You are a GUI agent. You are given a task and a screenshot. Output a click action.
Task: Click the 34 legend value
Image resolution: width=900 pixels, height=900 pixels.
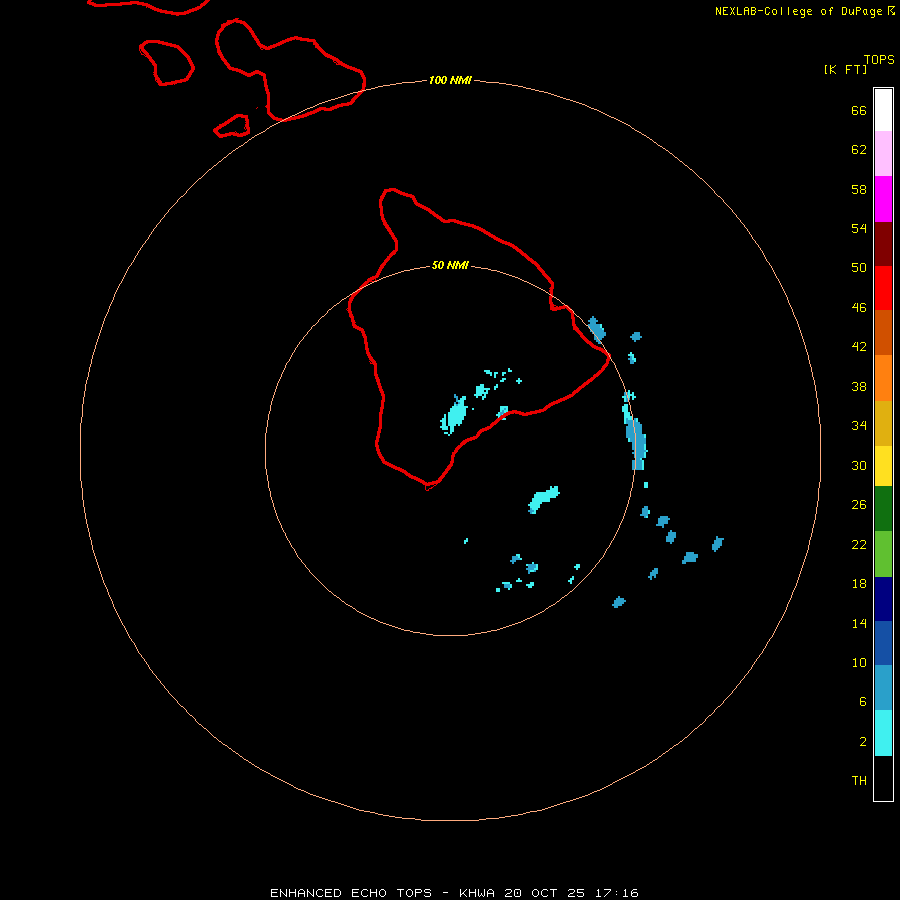(x=859, y=426)
